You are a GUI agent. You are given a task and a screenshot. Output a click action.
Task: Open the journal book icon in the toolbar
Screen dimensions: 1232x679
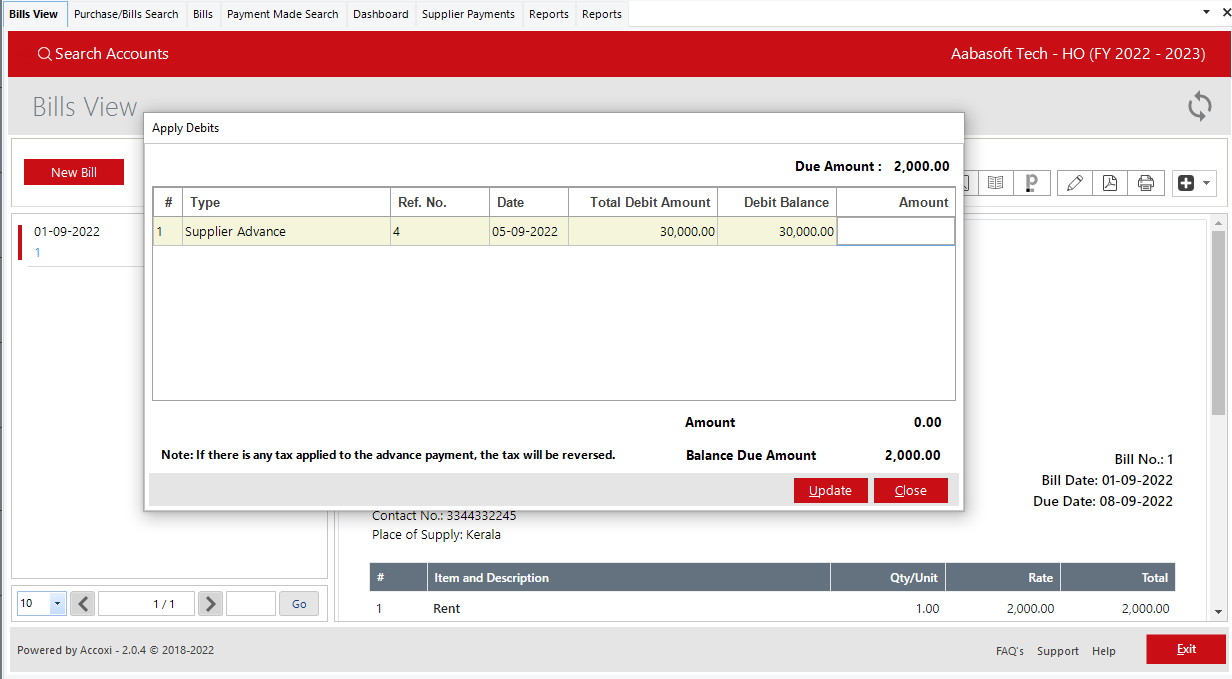pos(997,183)
